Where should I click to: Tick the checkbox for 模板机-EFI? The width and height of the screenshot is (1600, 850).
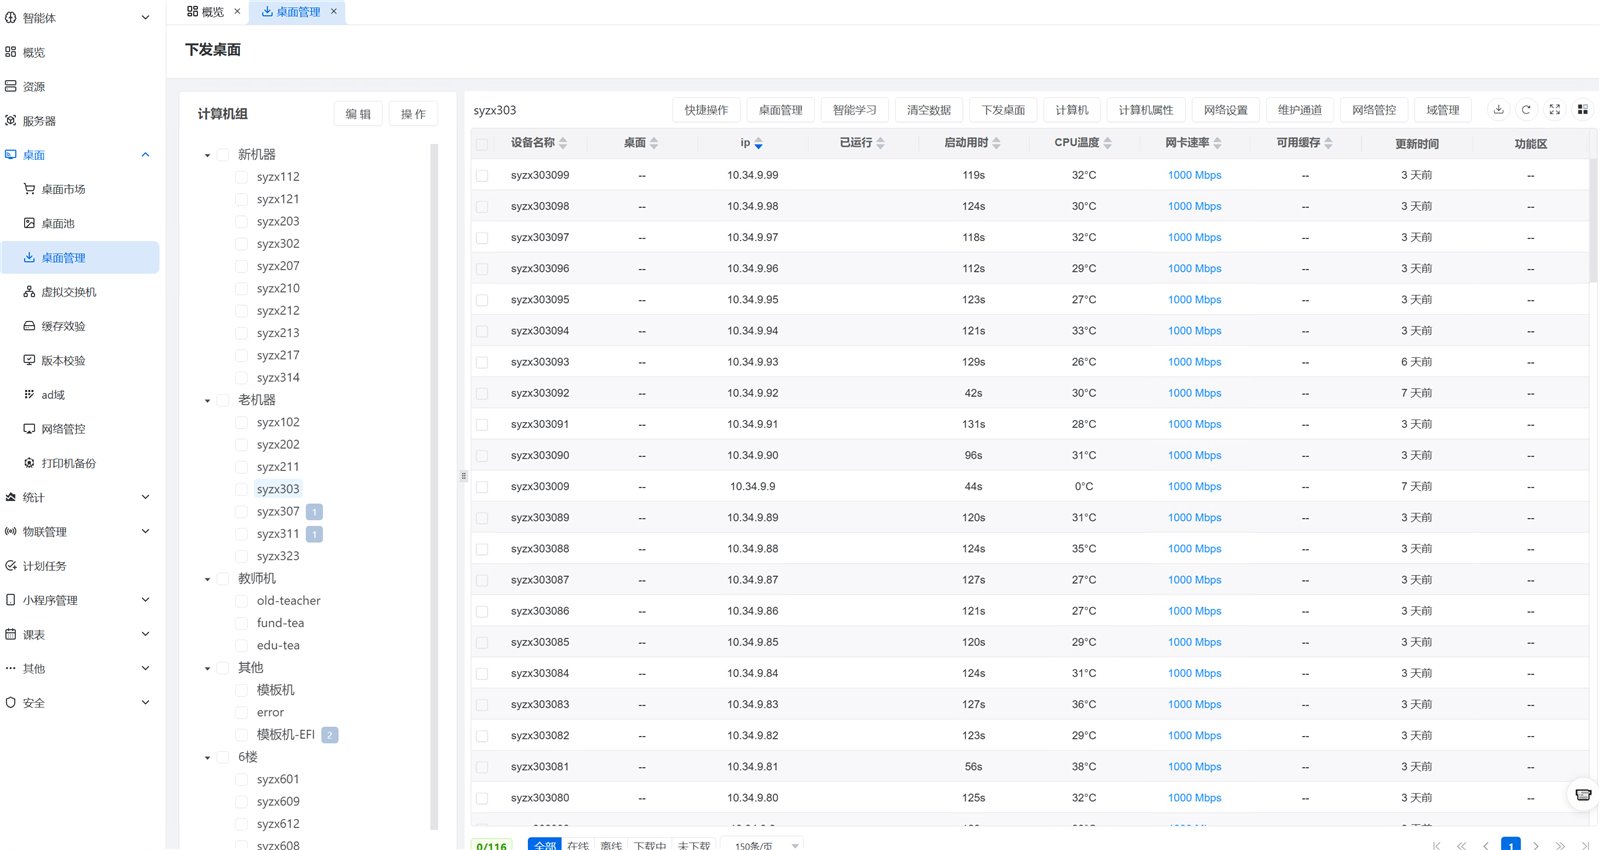(241, 735)
